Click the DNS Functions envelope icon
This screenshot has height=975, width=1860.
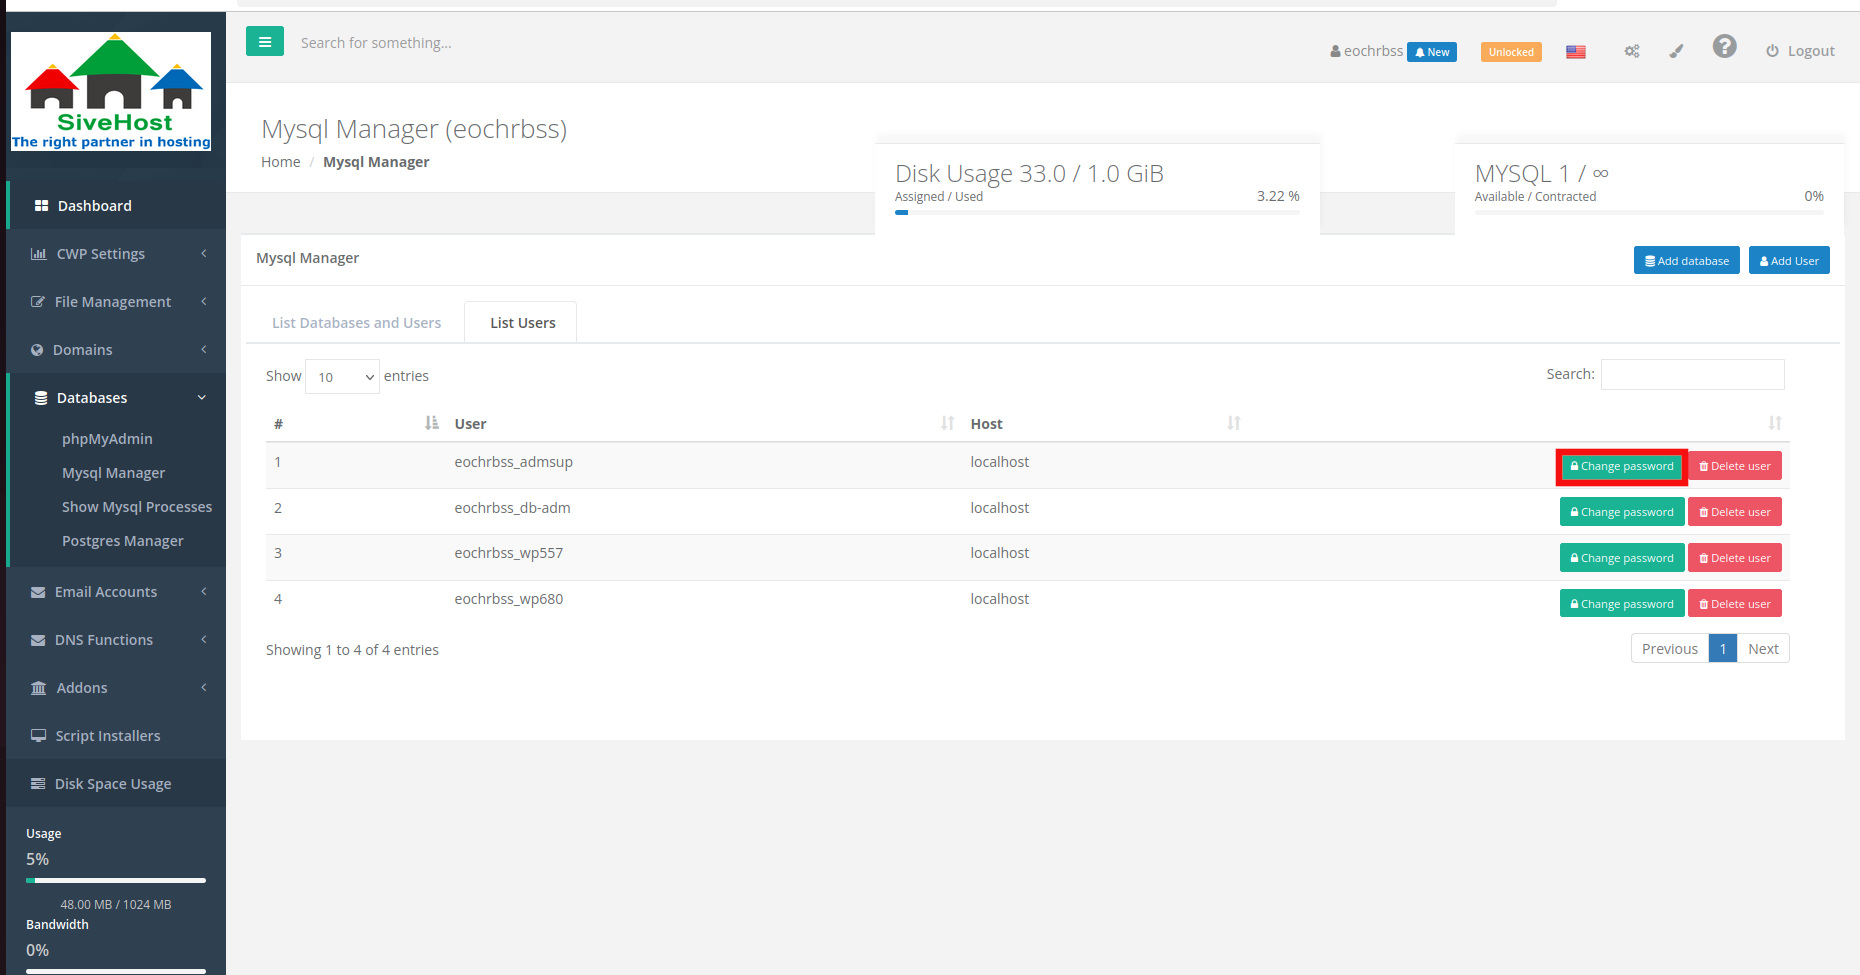coord(38,640)
